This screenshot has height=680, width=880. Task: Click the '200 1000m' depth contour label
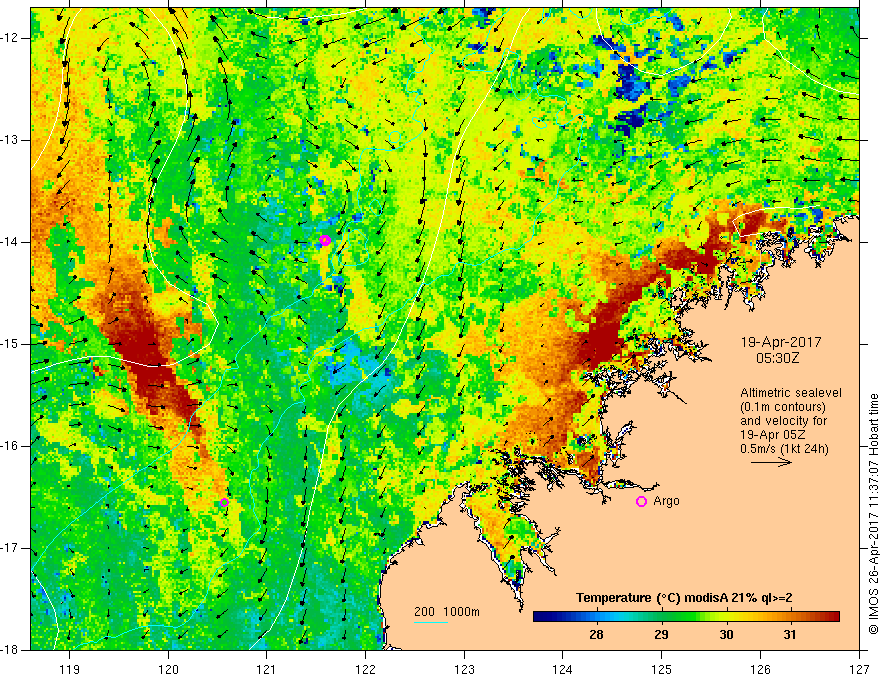point(447,612)
